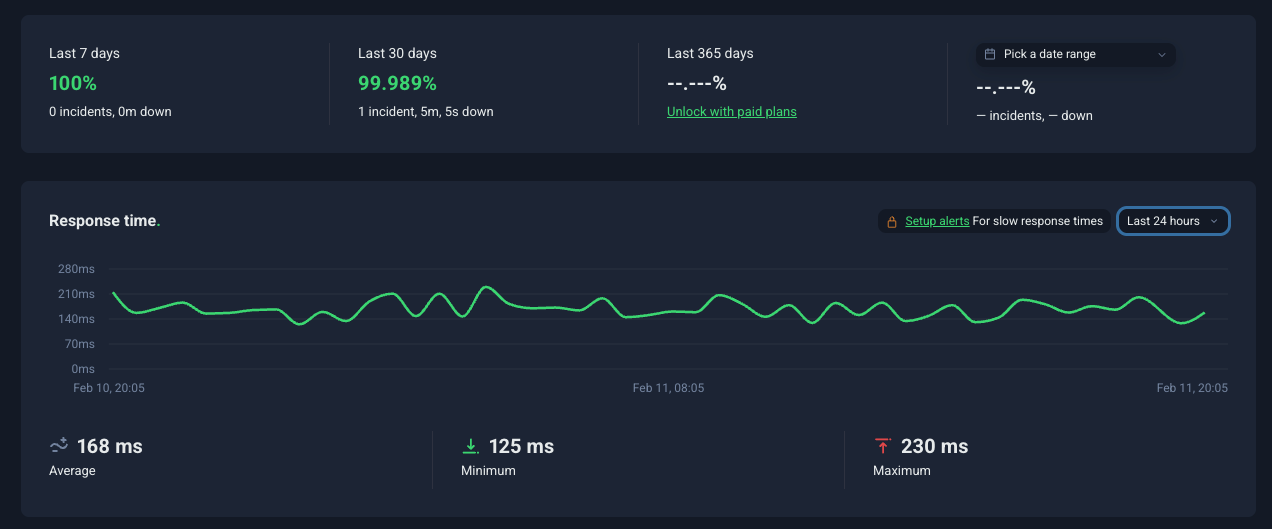The image size is (1272, 529).
Task: Click the 280ms y-axis label
Action: [76, 269]
